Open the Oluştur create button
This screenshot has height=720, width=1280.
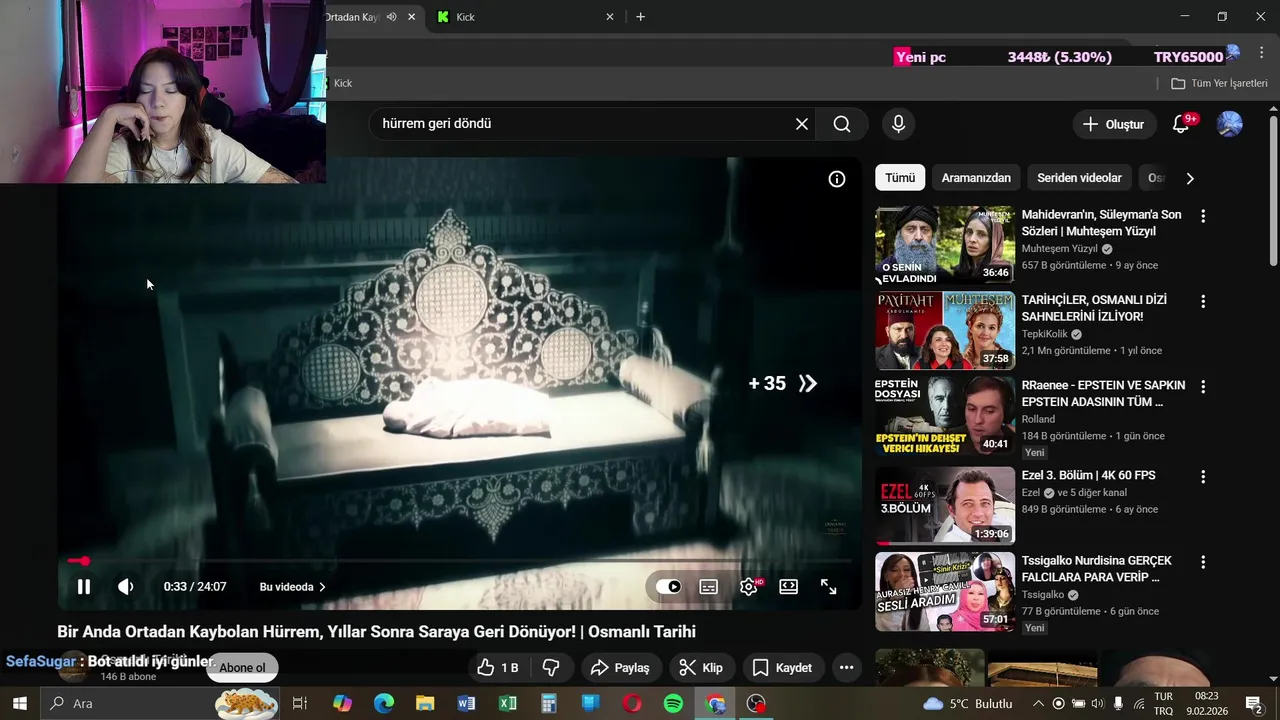[x=1113, y=124]
